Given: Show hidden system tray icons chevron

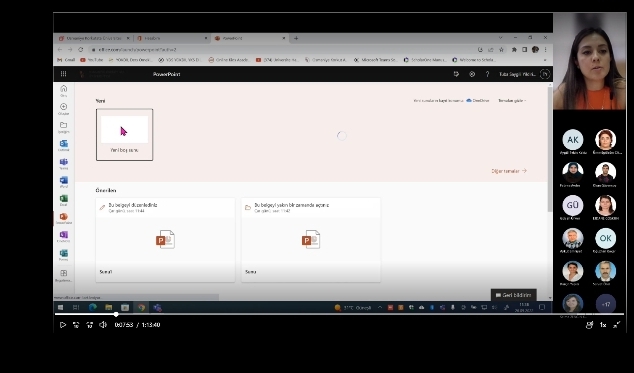Looking at the screenshot, I should 380,307.
